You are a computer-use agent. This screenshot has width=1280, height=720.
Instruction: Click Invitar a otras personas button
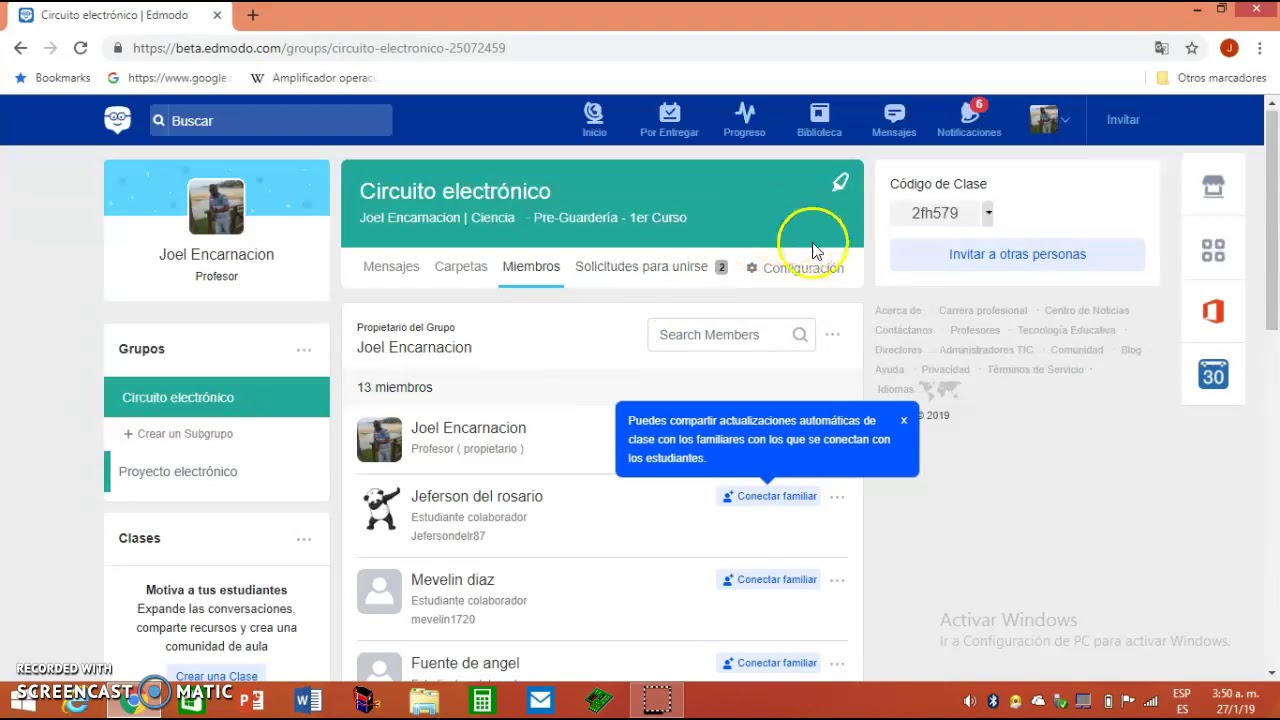[1017, 254]
